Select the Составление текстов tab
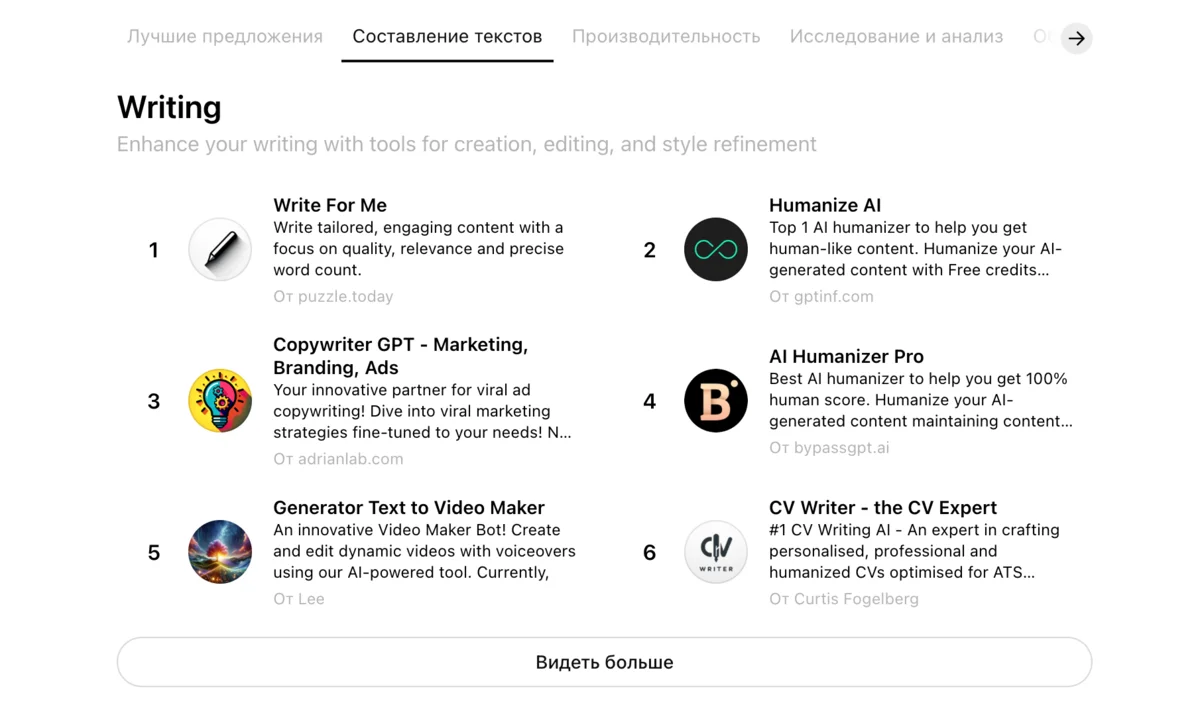This screenshot has height=723, width=1200. click(447, 37)
